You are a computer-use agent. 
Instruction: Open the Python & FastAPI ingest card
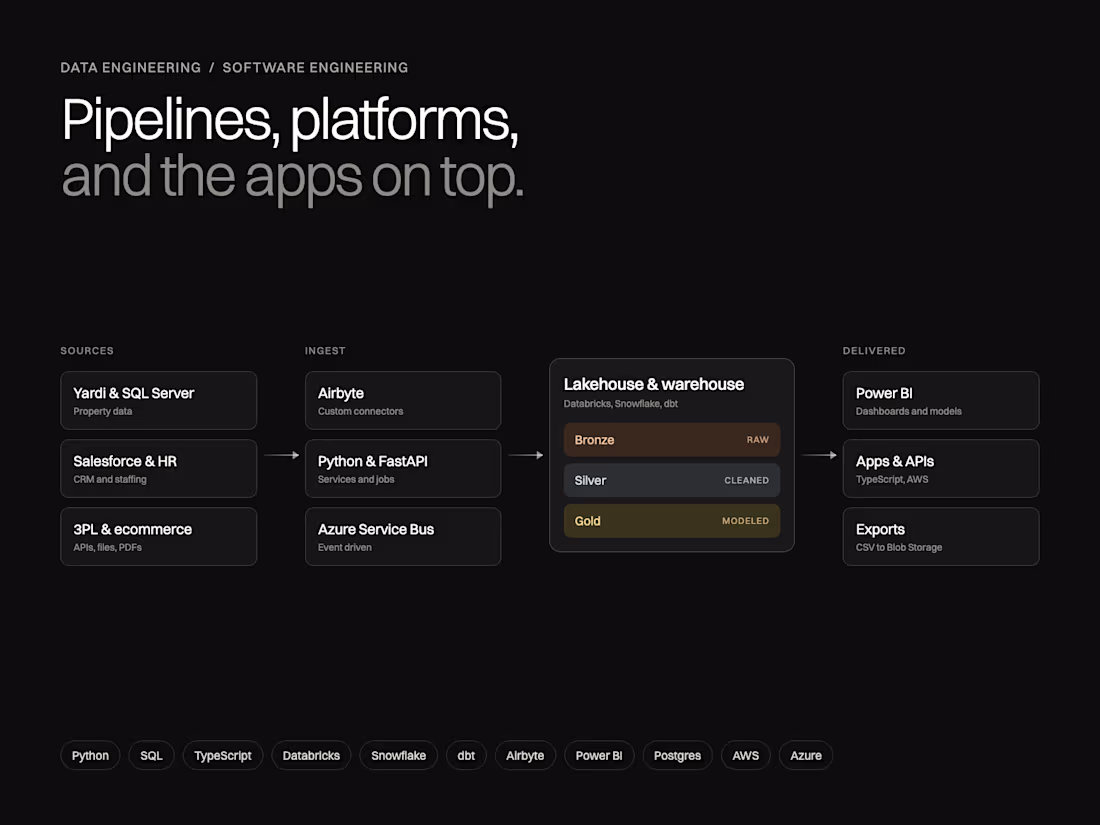click(403, 469)
